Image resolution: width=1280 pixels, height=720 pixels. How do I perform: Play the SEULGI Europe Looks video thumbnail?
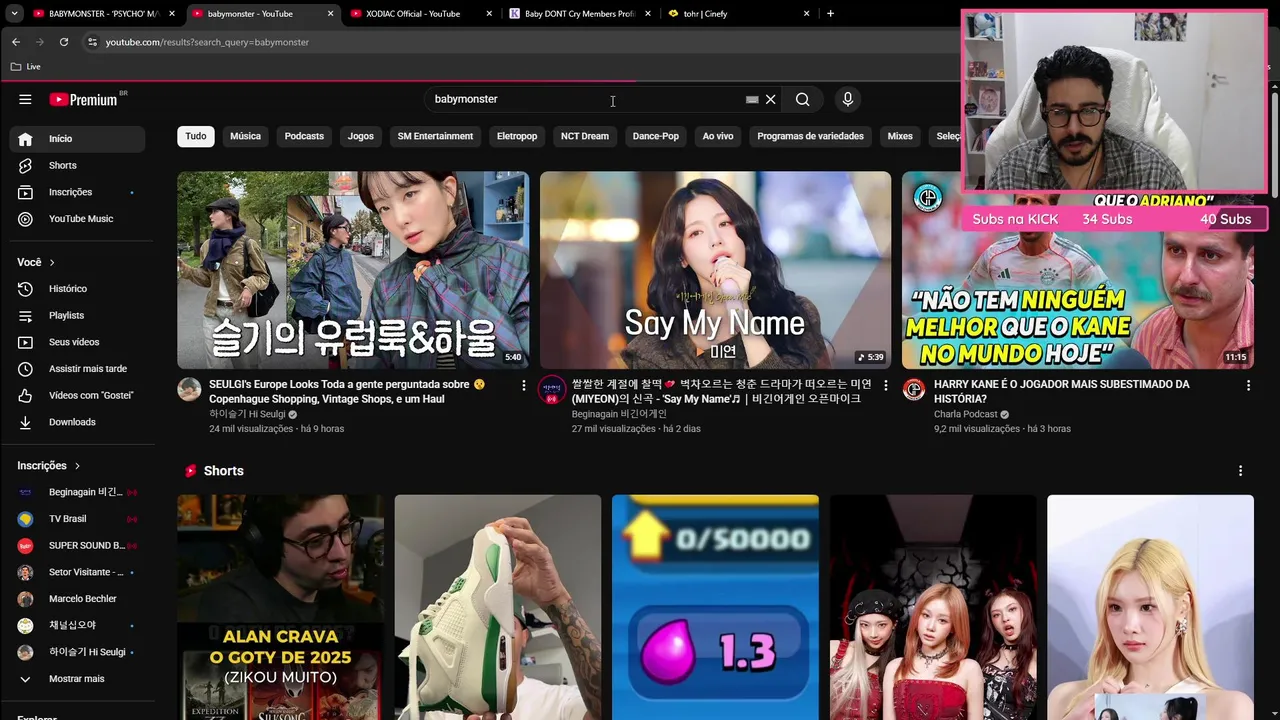tap(353, 270)
